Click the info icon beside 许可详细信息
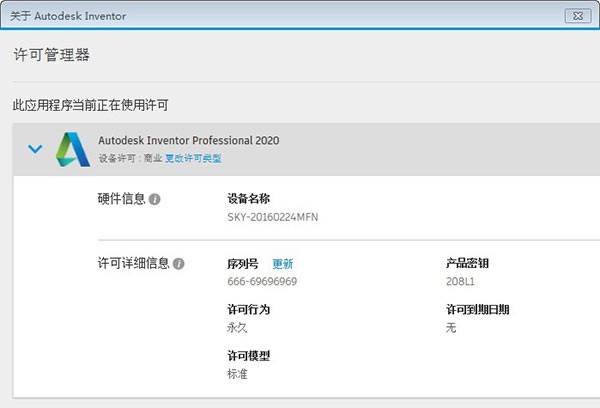Image resolution: width=600 pixels, height=408 pixels. (x=179, y=264)
